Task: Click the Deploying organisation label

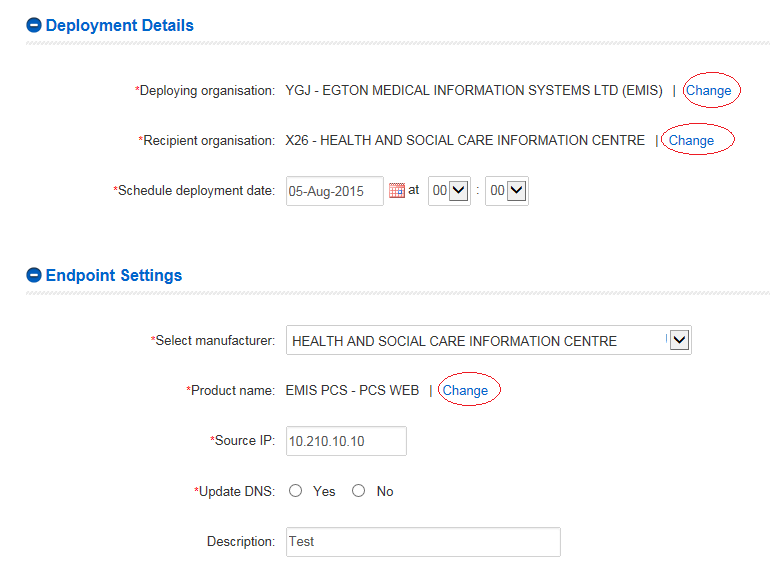Action: click(205, 90)
